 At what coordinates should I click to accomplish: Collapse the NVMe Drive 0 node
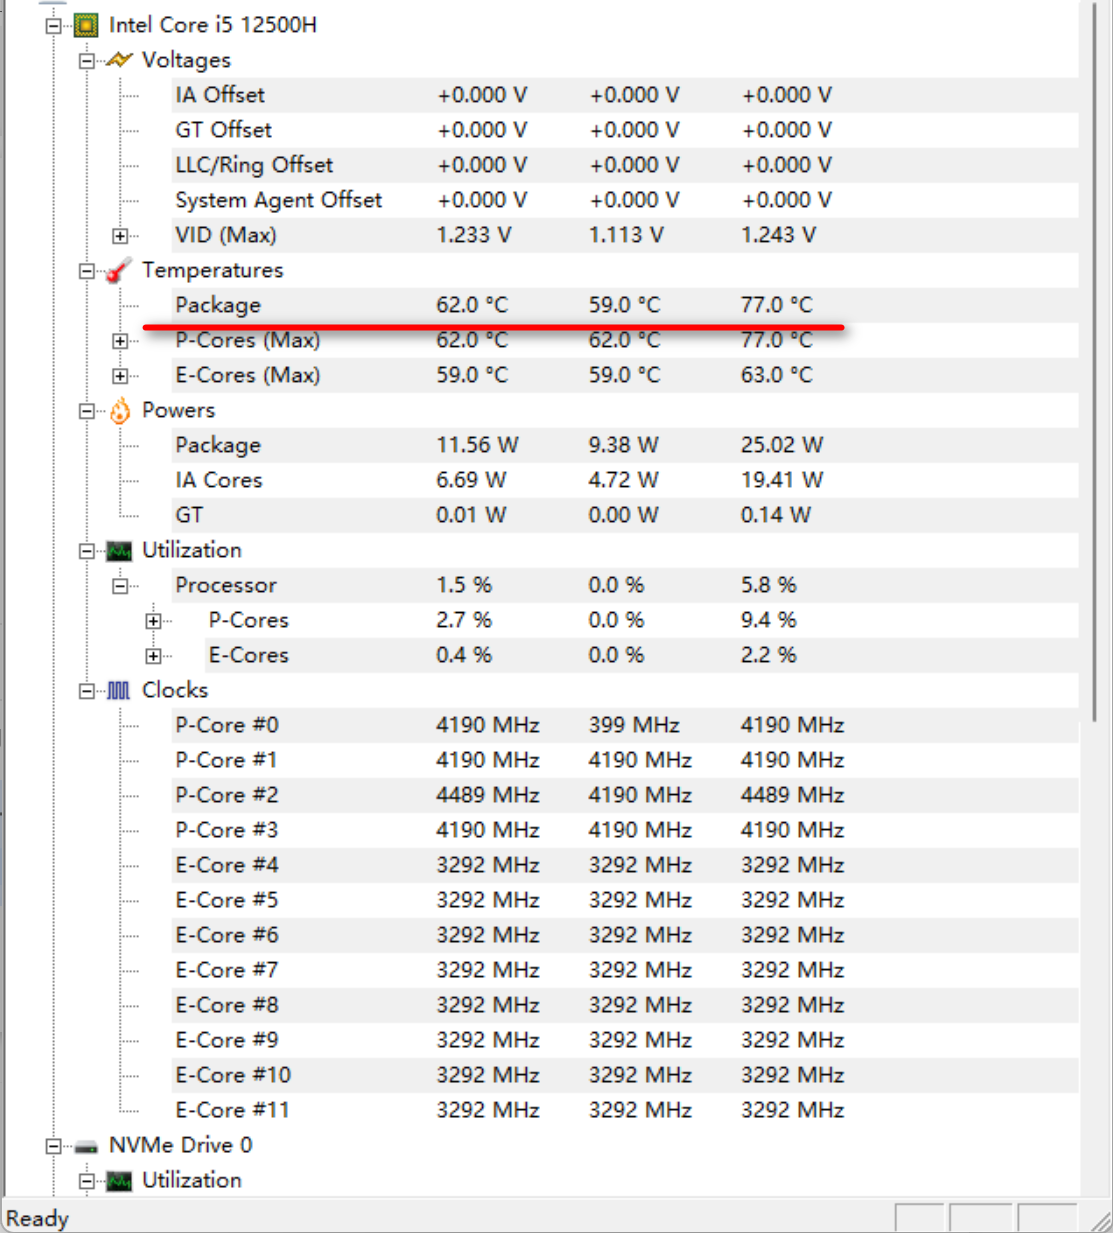(x=54, y=1146)
